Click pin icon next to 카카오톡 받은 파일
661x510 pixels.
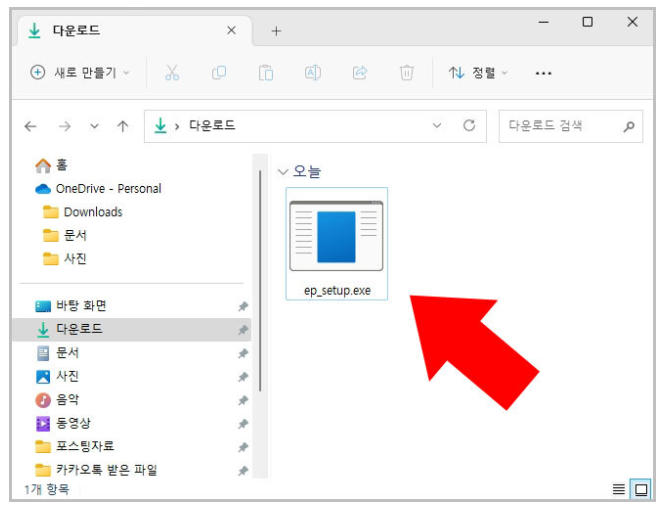(x=243, y=471)
